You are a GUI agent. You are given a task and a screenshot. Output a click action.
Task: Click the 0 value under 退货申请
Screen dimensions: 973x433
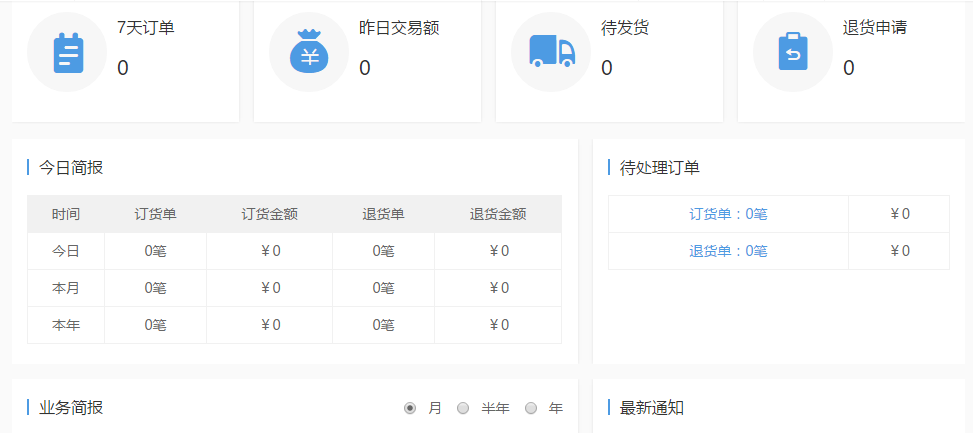click(848, 68)
